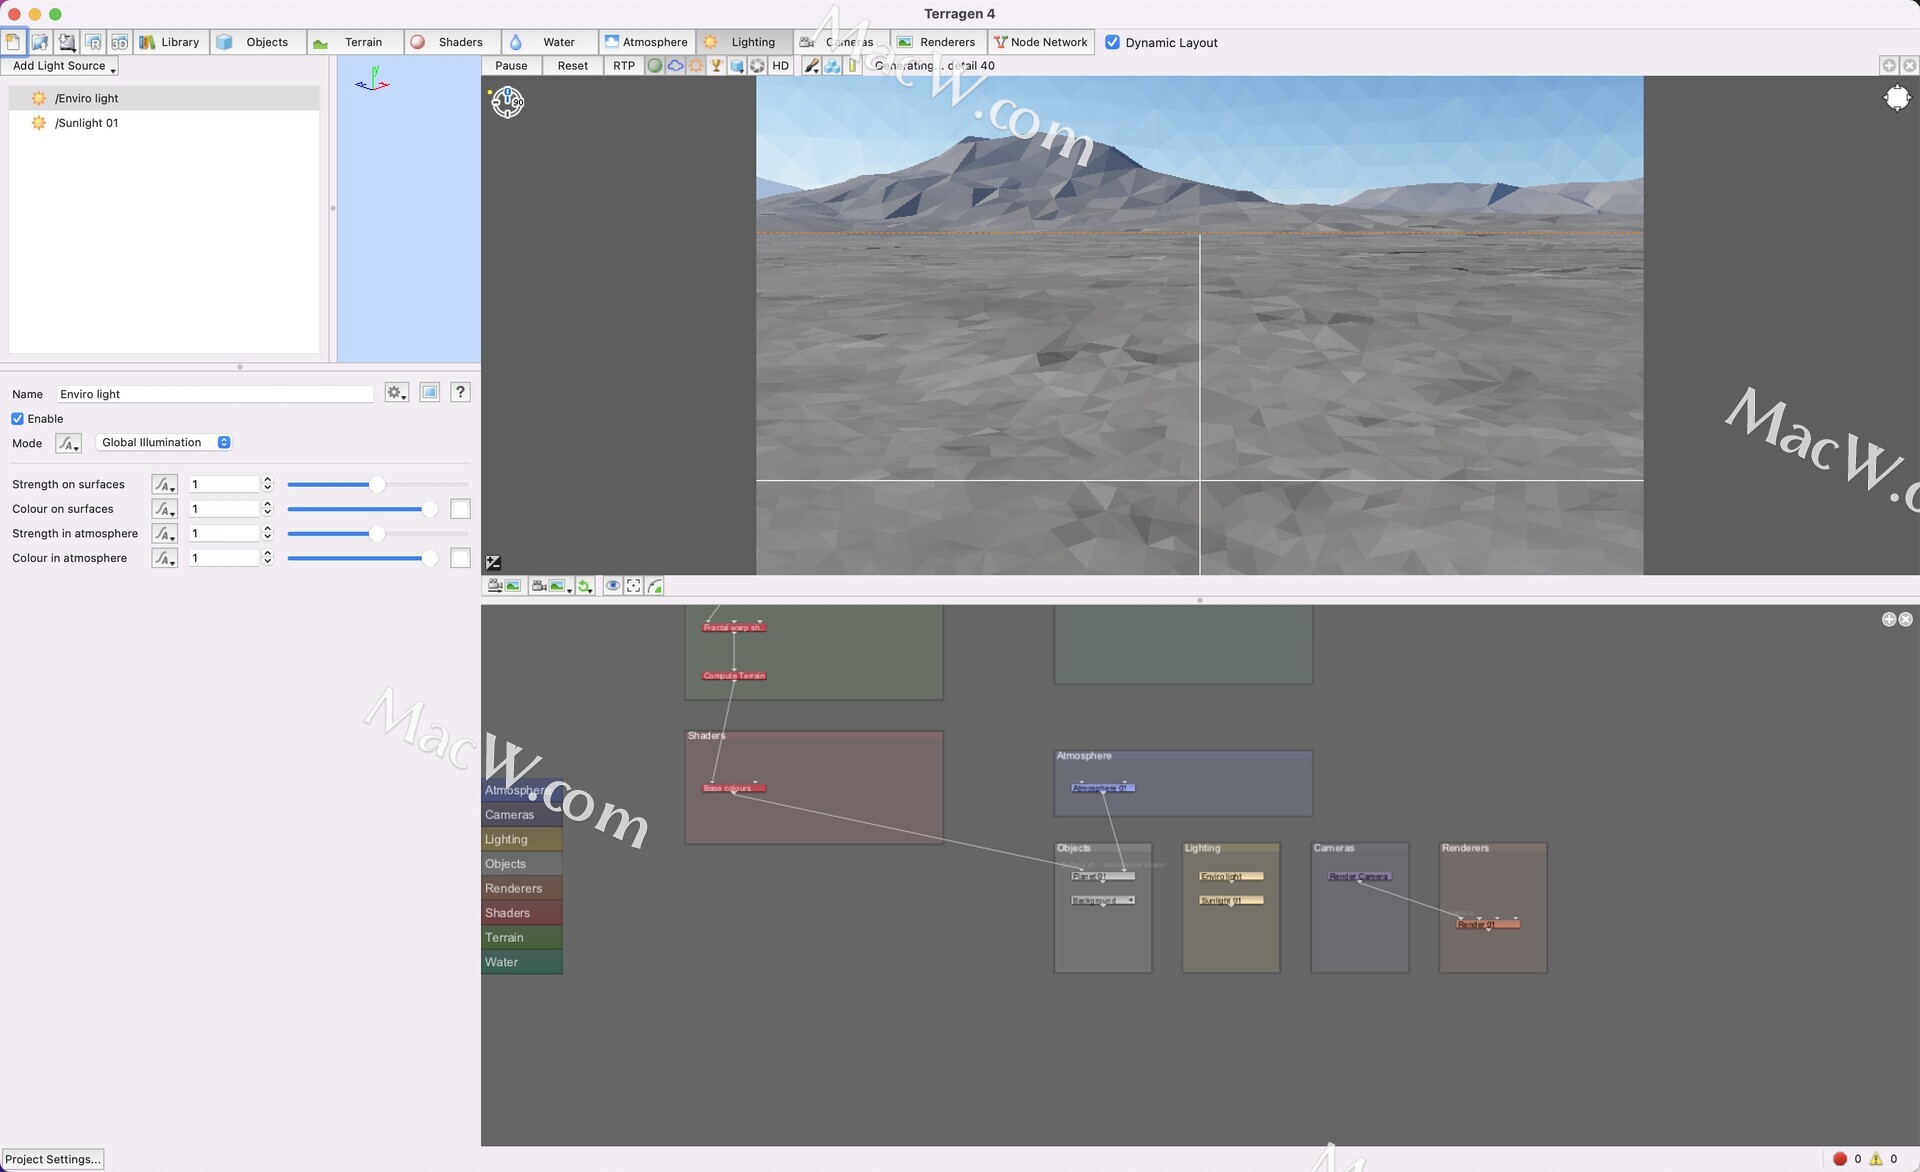Click the new project file icon
The height and width of the screenshot is (1172, 1920).
(13, 42)
